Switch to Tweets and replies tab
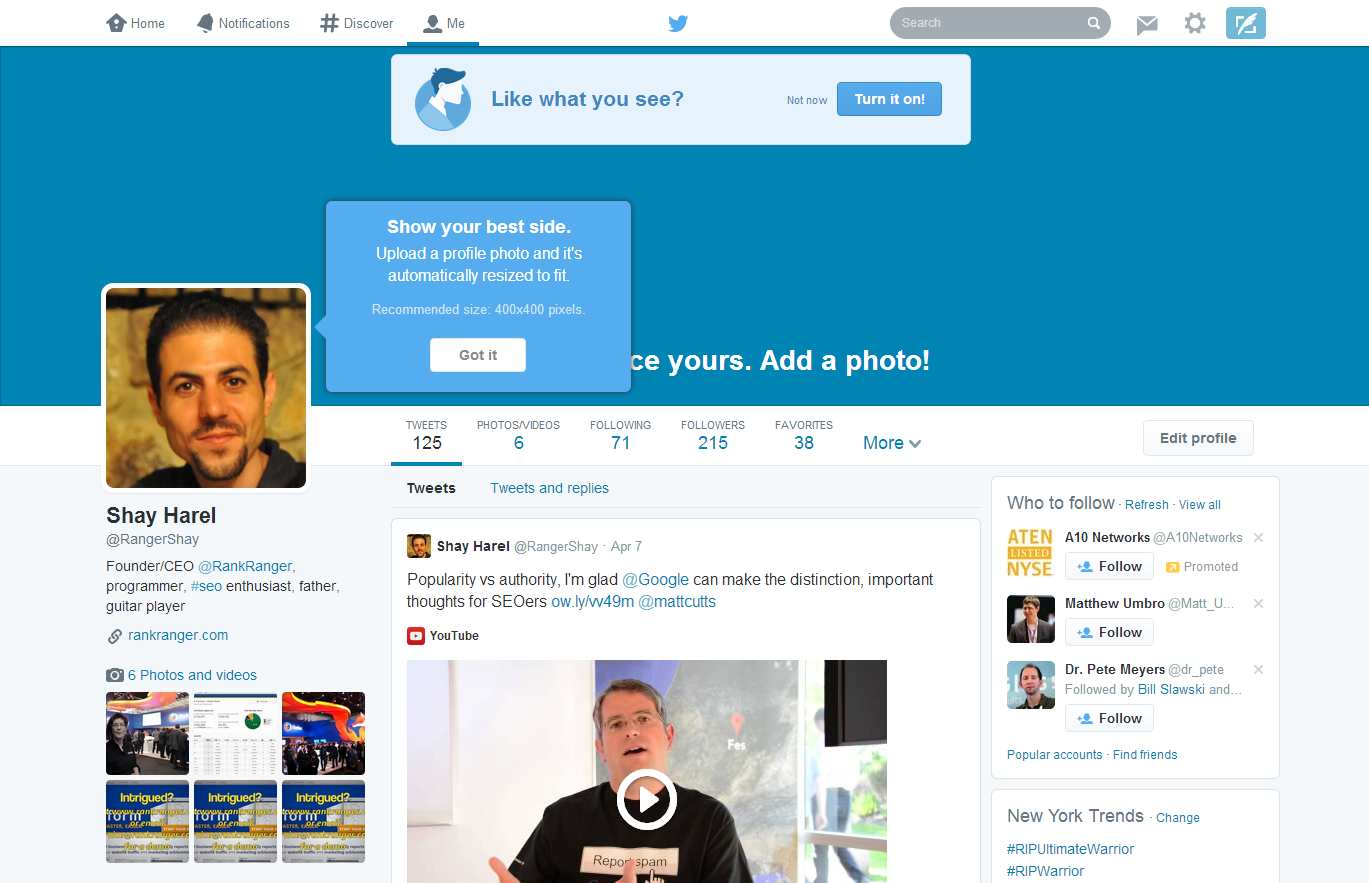The width and height of the screenshot is (1369, 883). coord(549,488)
